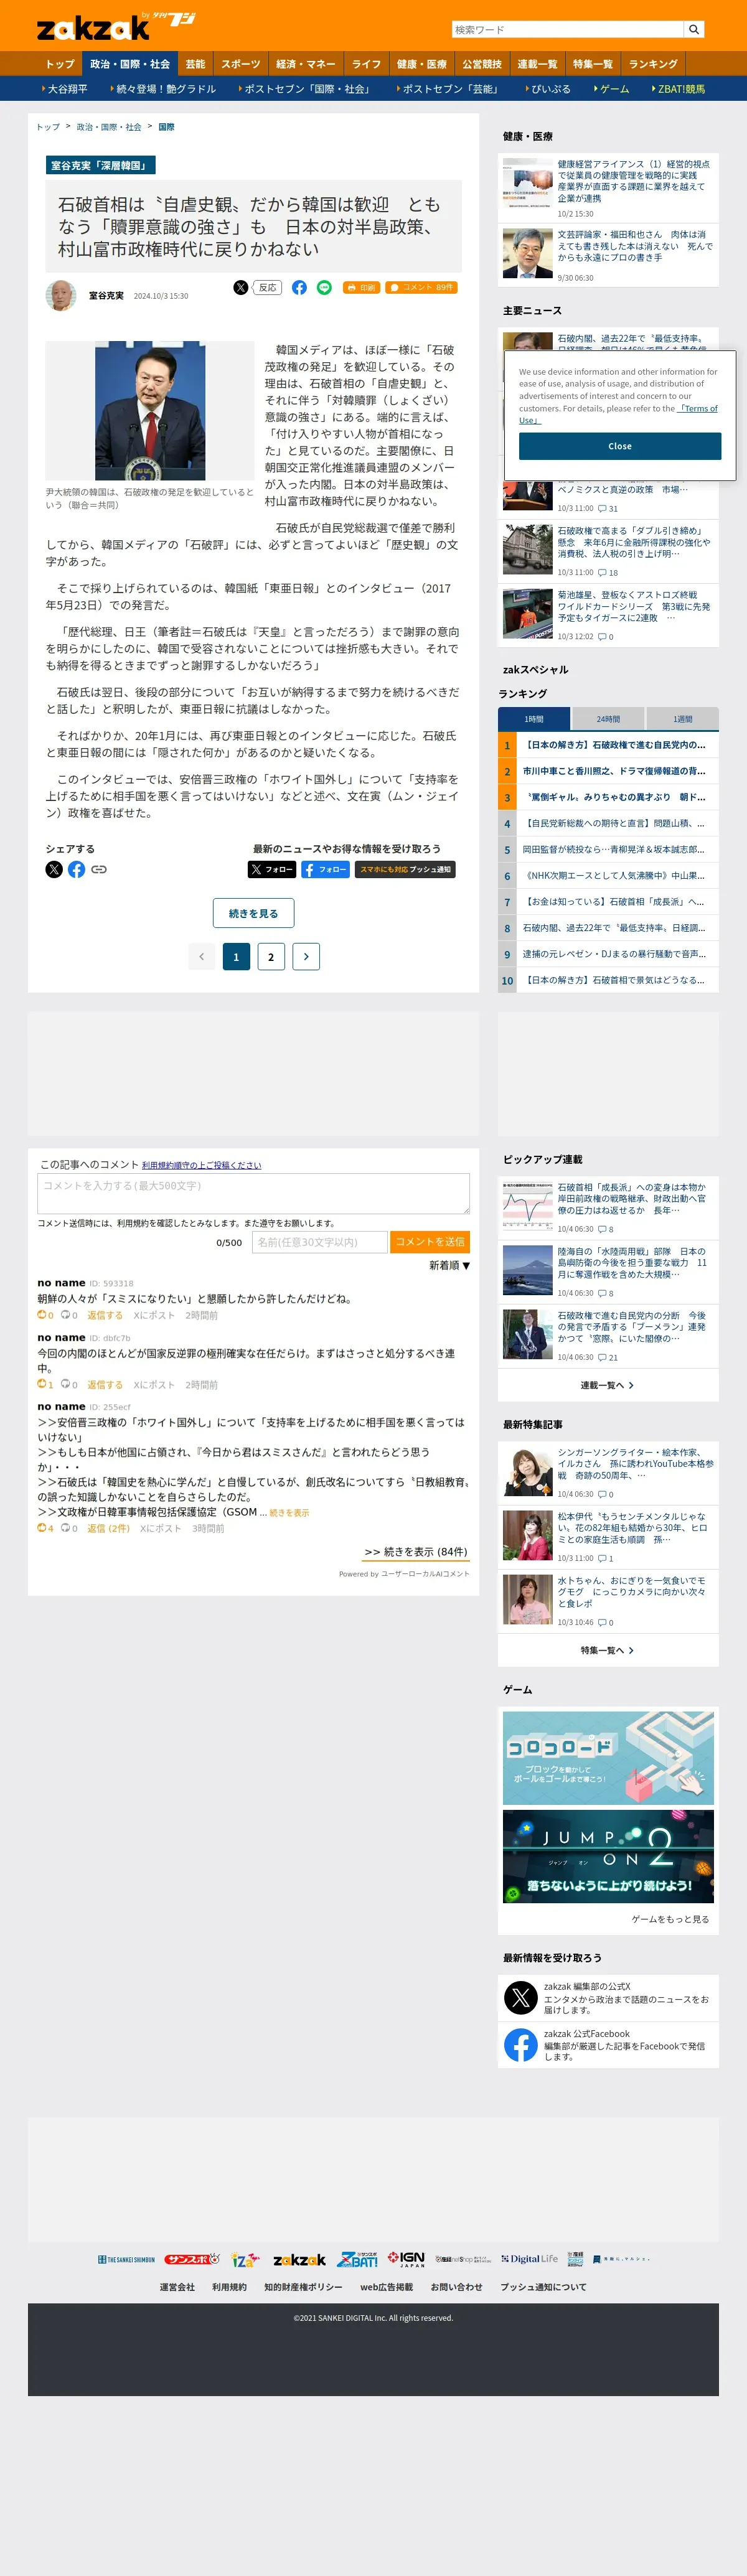Click the search magnifier icon in header
Image resolution: width=747 pixels, height=2576 pixels.
[x=694, y=29]
